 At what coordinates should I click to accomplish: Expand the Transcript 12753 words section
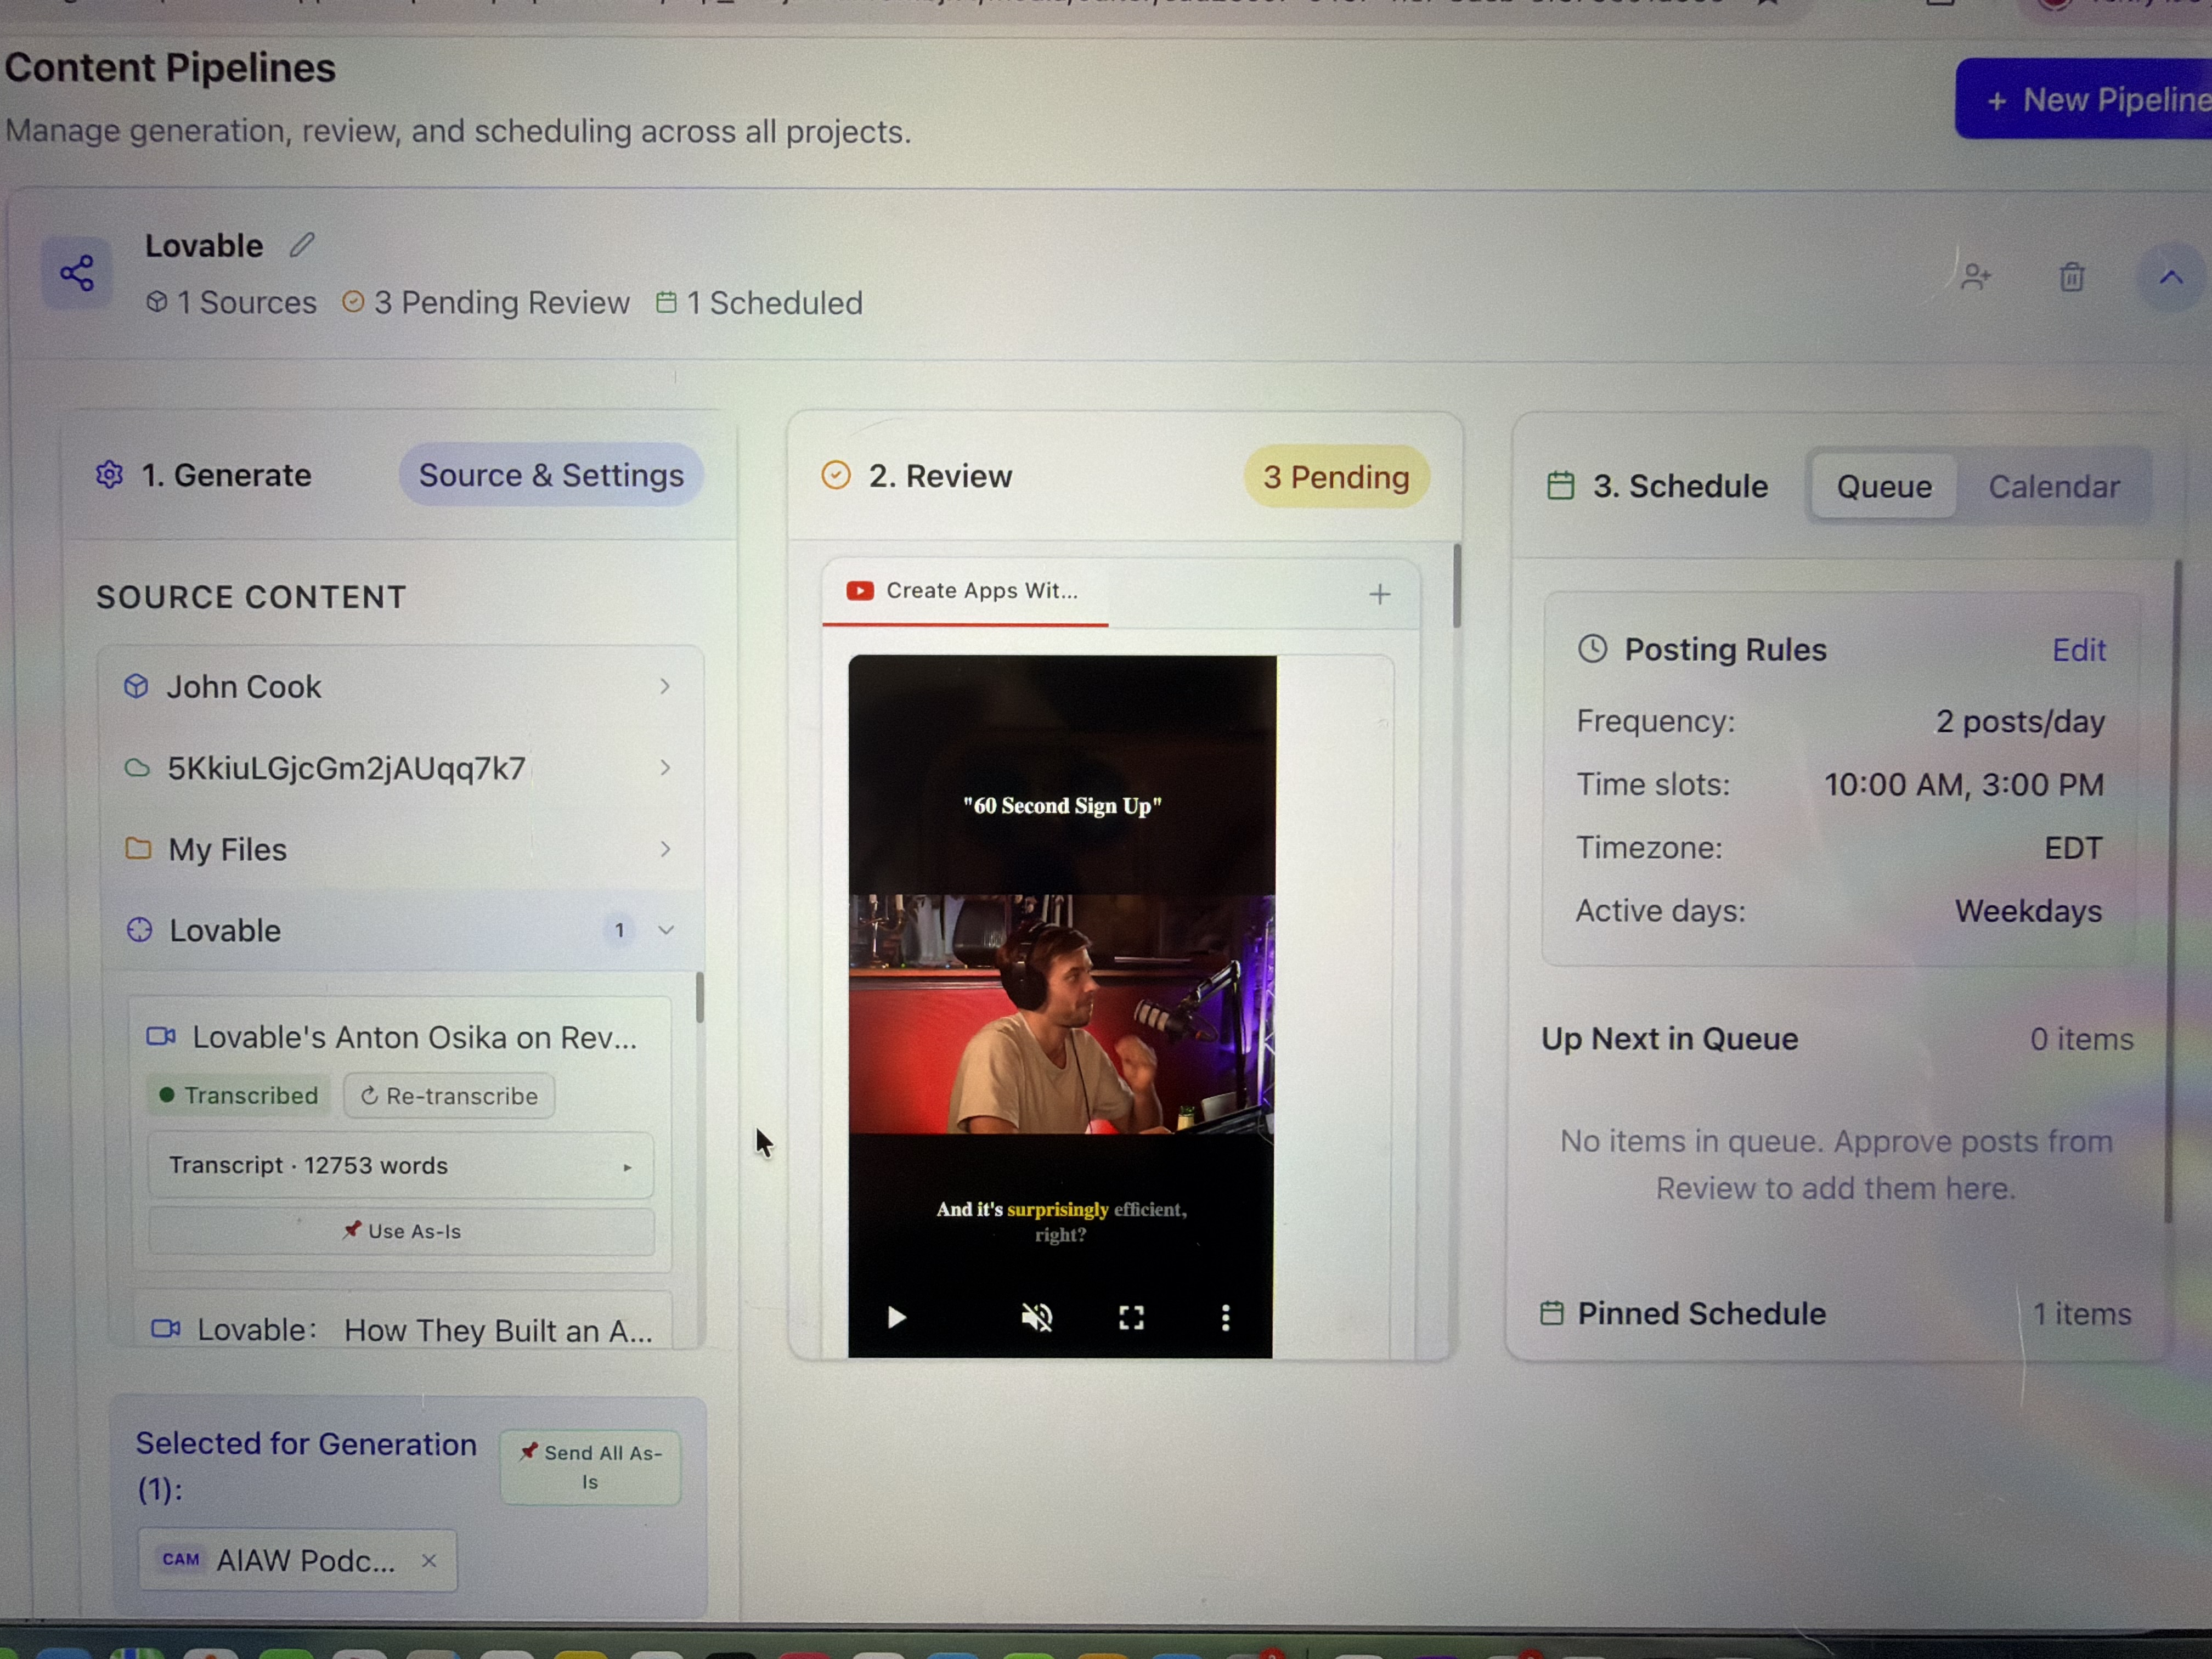point(400,1166)
